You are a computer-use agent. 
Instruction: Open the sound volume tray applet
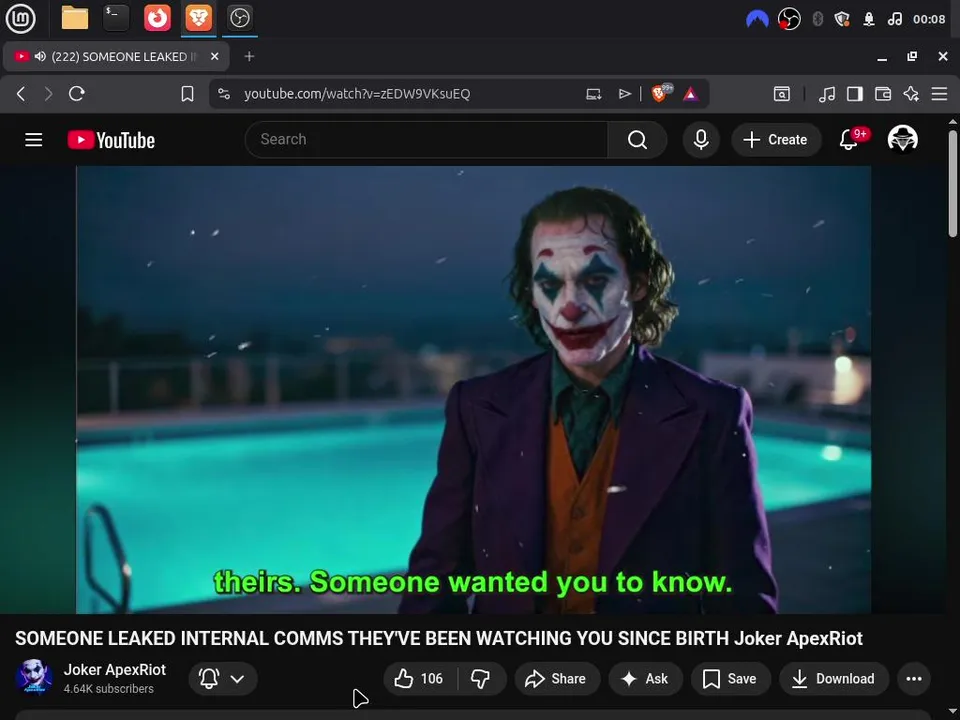[x=894, y=20]
